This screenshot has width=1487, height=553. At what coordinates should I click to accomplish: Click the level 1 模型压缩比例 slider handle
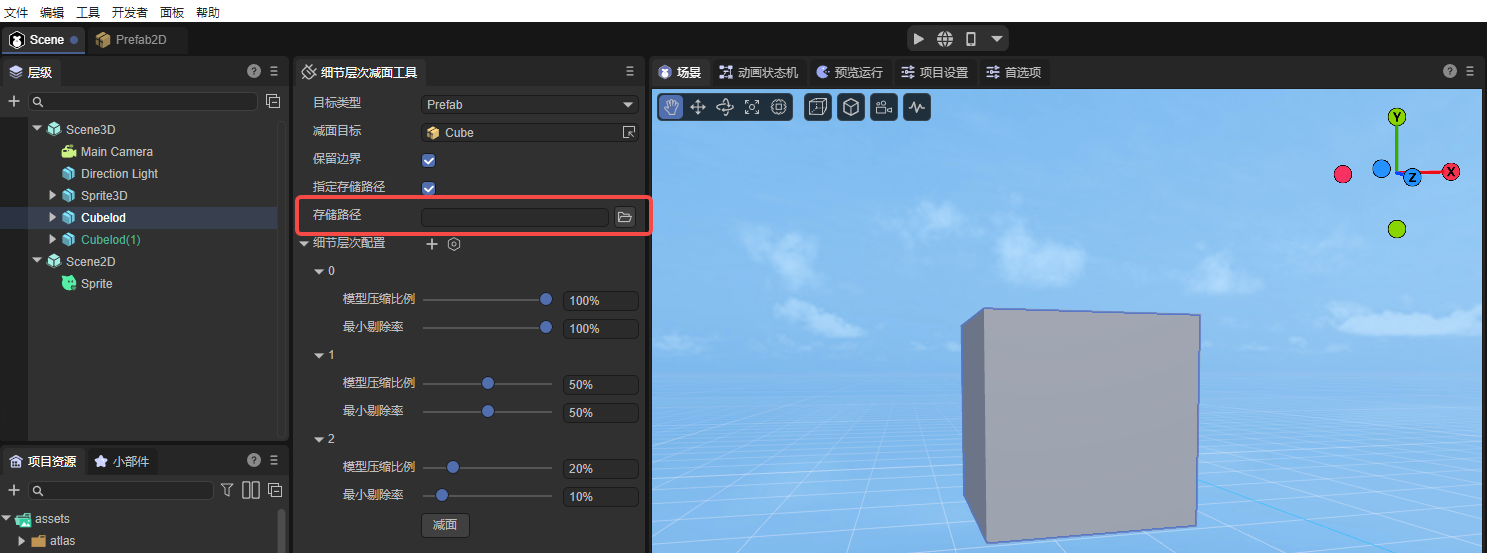(x=488, y=383)
